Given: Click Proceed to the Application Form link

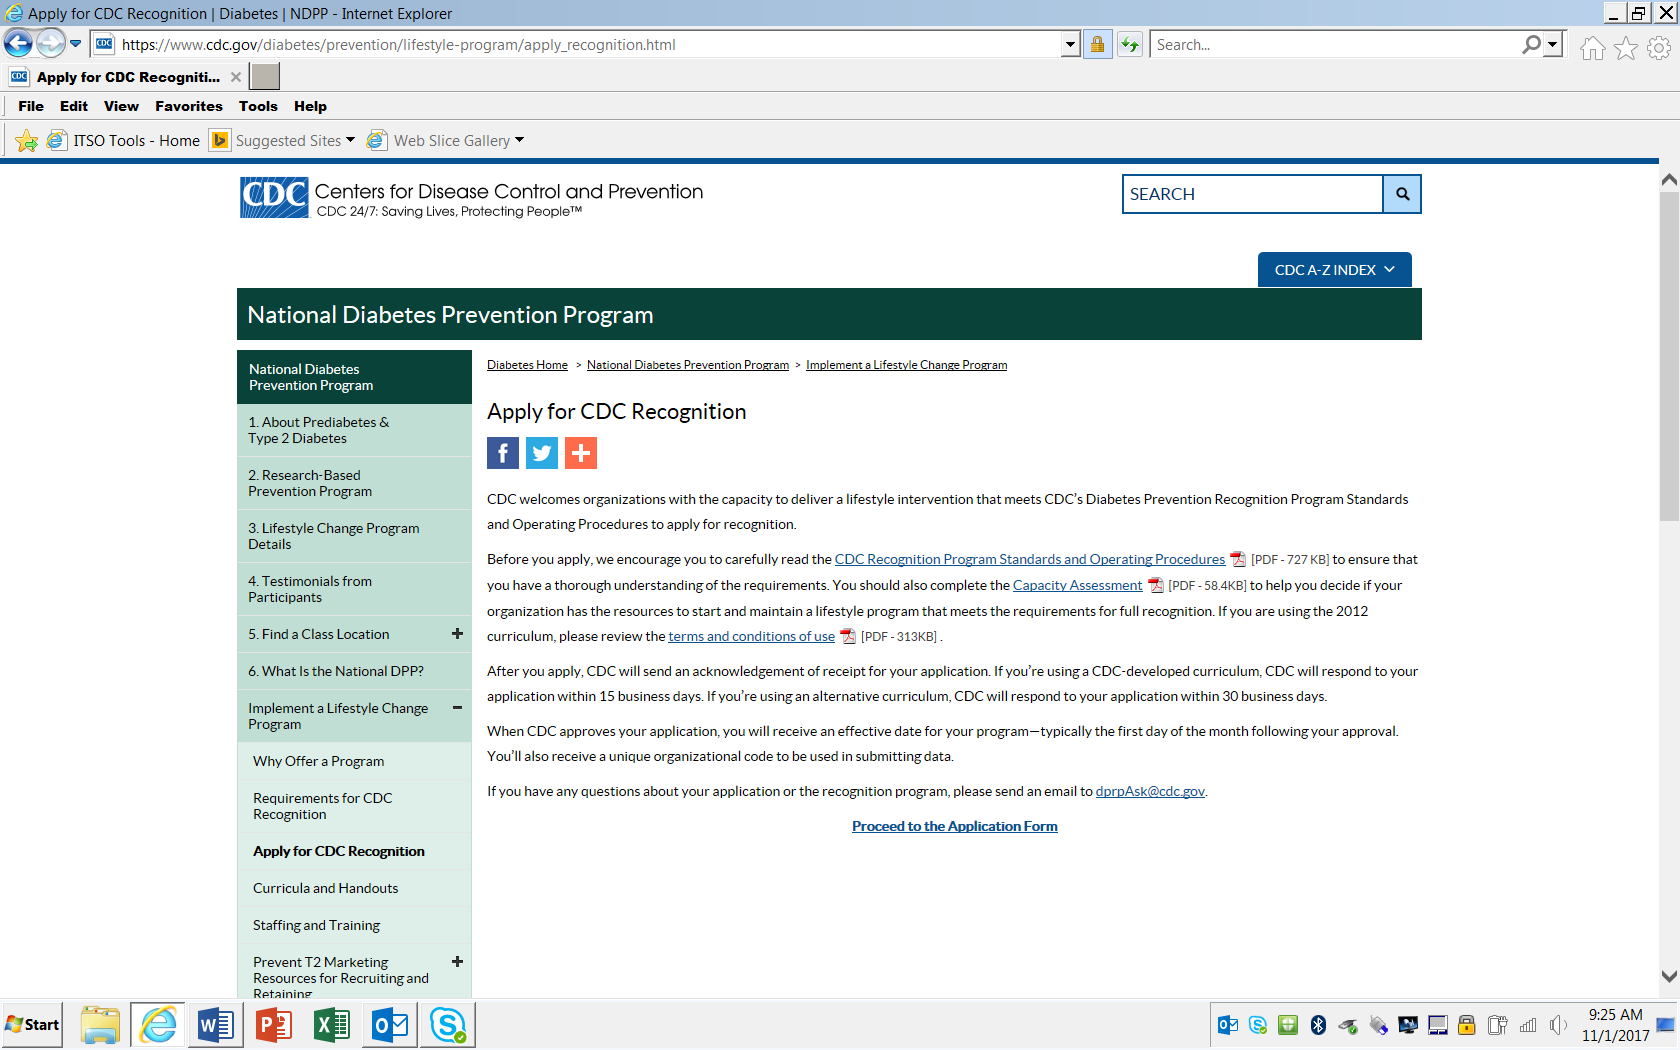Looking at the screenshot, I should [x=955, y=826].
